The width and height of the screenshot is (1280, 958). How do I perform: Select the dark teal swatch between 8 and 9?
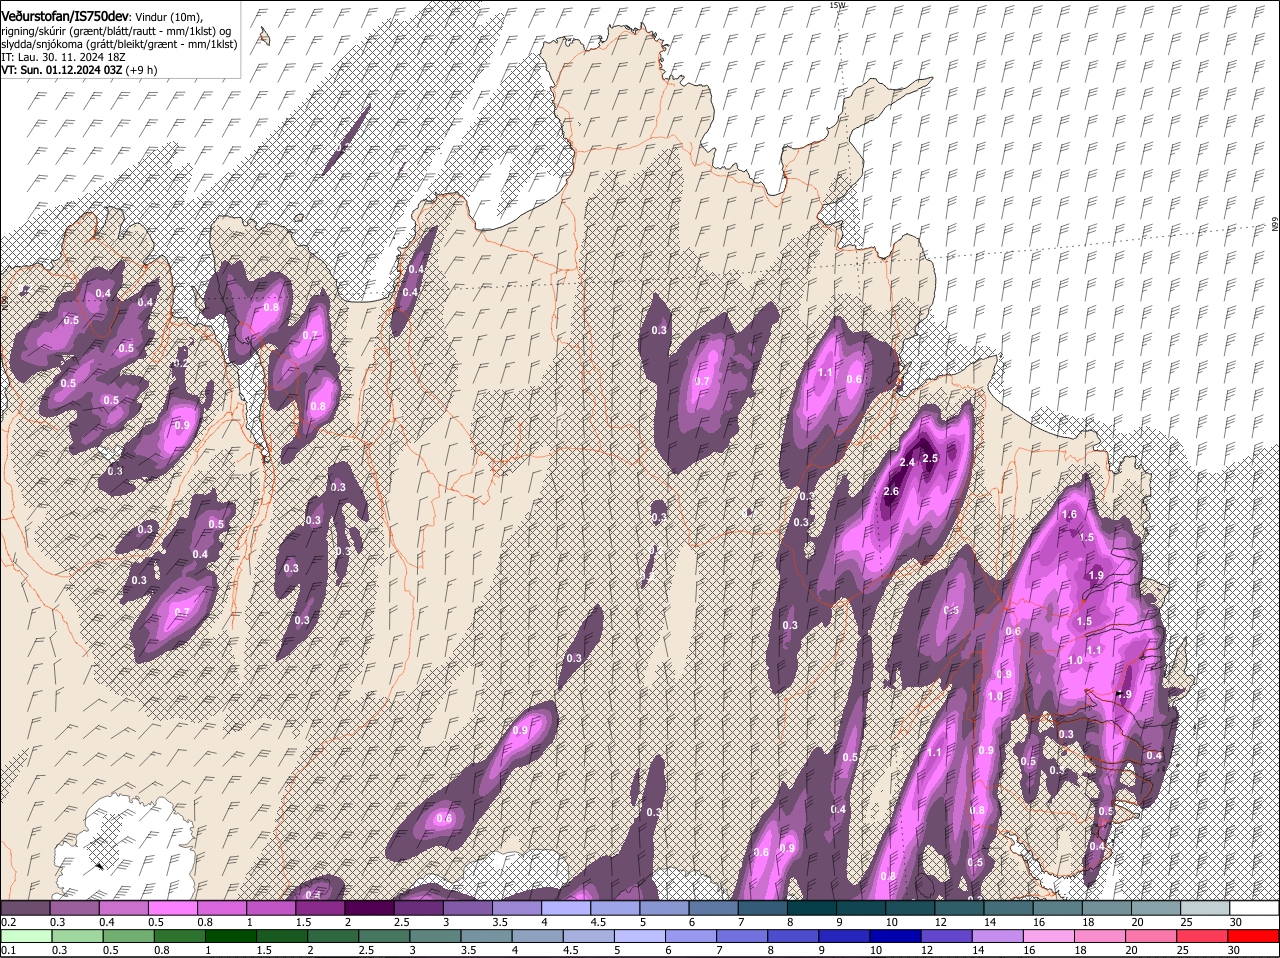point(811,908)
